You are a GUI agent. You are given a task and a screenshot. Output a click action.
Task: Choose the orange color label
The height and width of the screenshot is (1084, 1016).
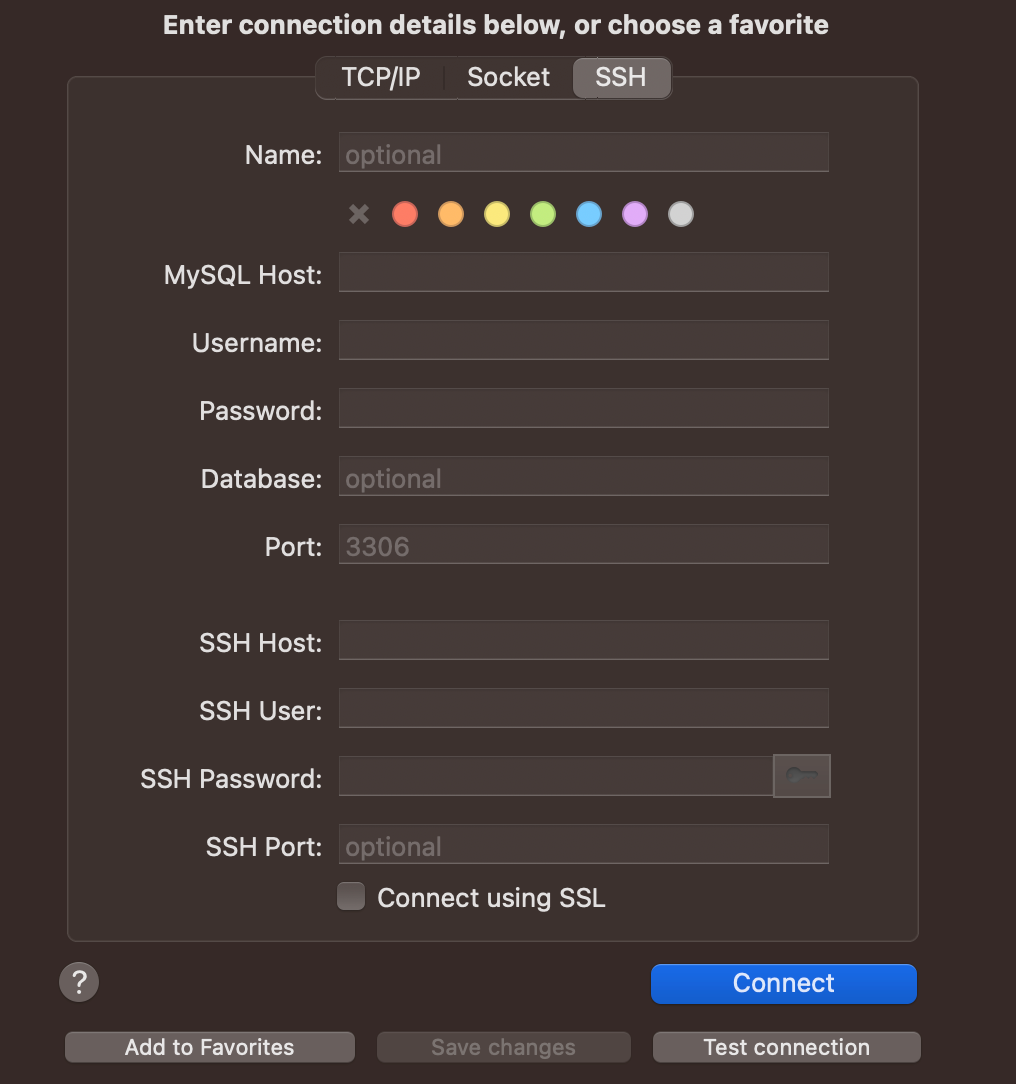(451, 214)
